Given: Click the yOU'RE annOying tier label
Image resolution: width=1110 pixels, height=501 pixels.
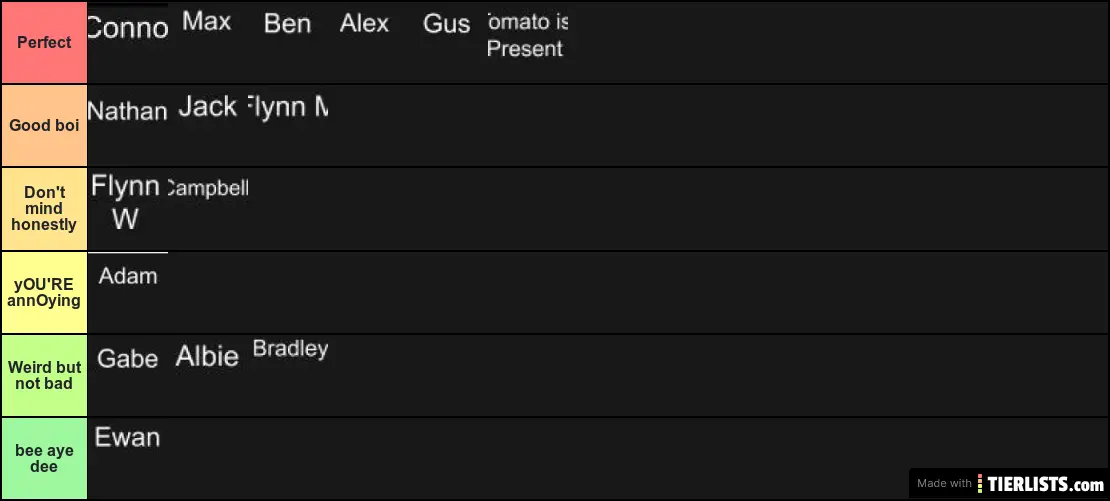Looking at the screenshot, I should click(x=44, y=292).
